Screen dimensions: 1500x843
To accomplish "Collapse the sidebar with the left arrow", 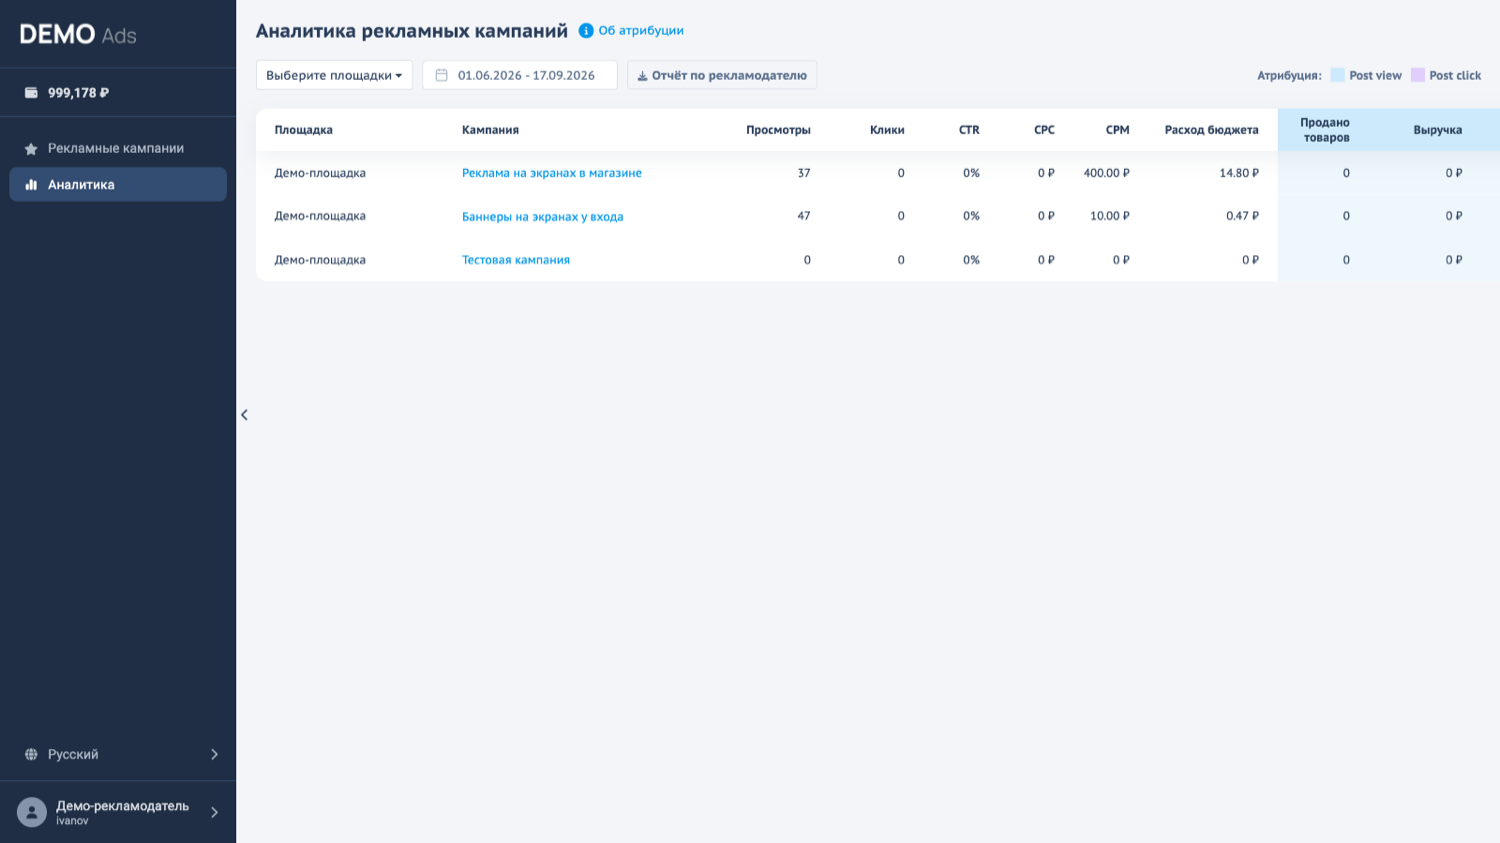I will click(244, 415).
